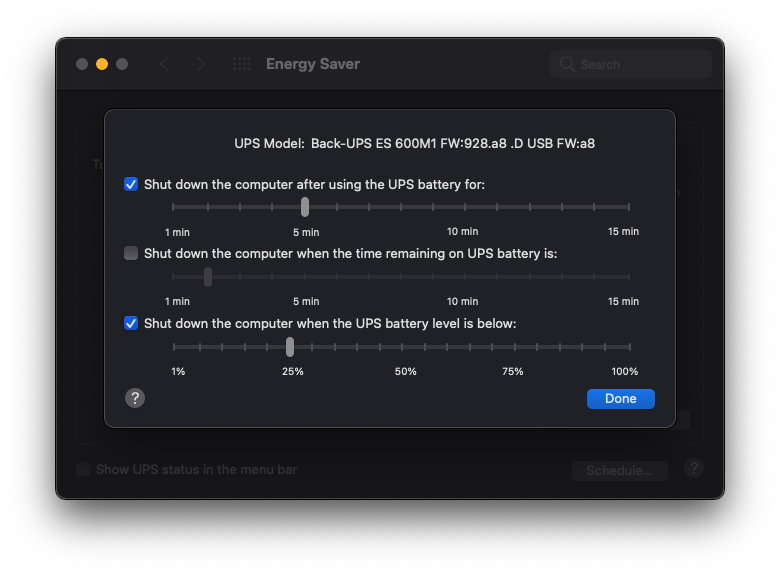The image size is (780, 573).
Task: Click the back navigation arrow in the toolbar
Action: pyautogui.click(x=165, y=64)
